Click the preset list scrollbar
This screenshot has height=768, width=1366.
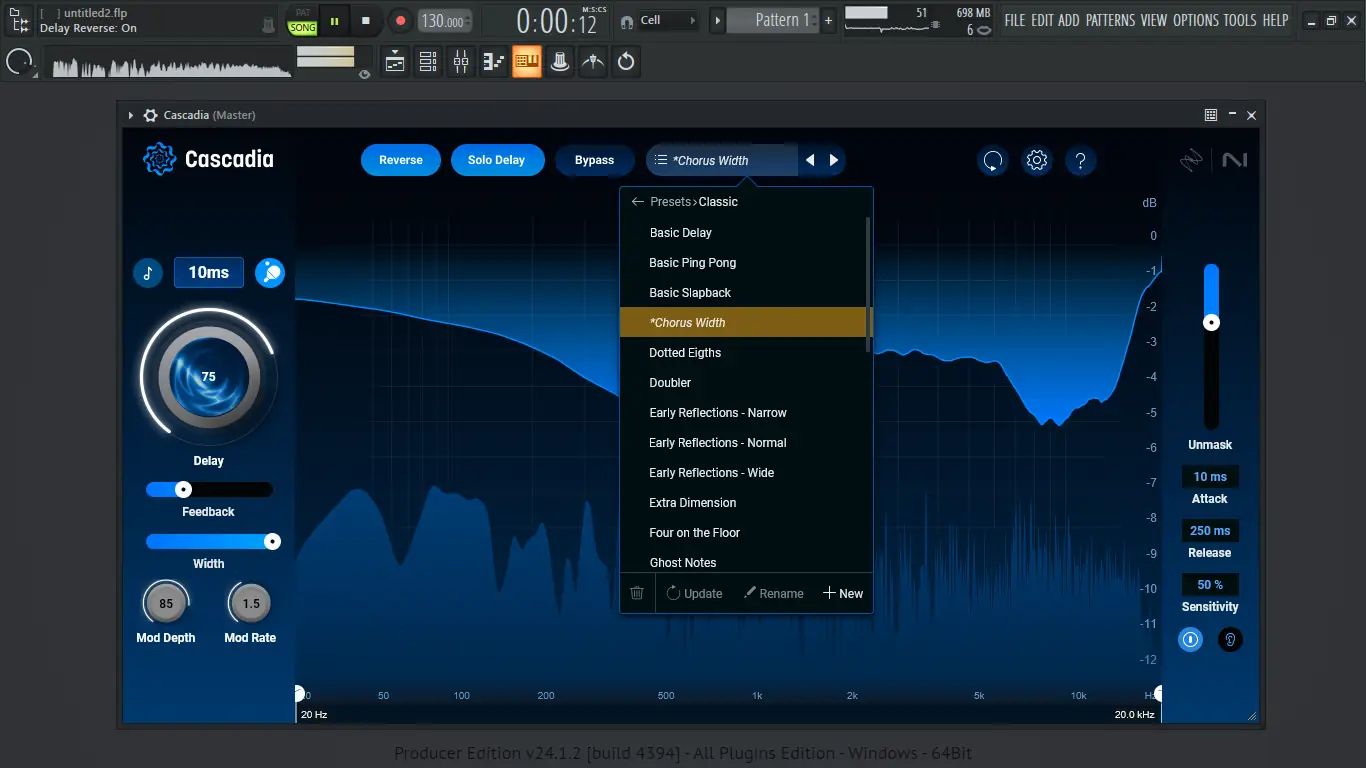point(868,284)
